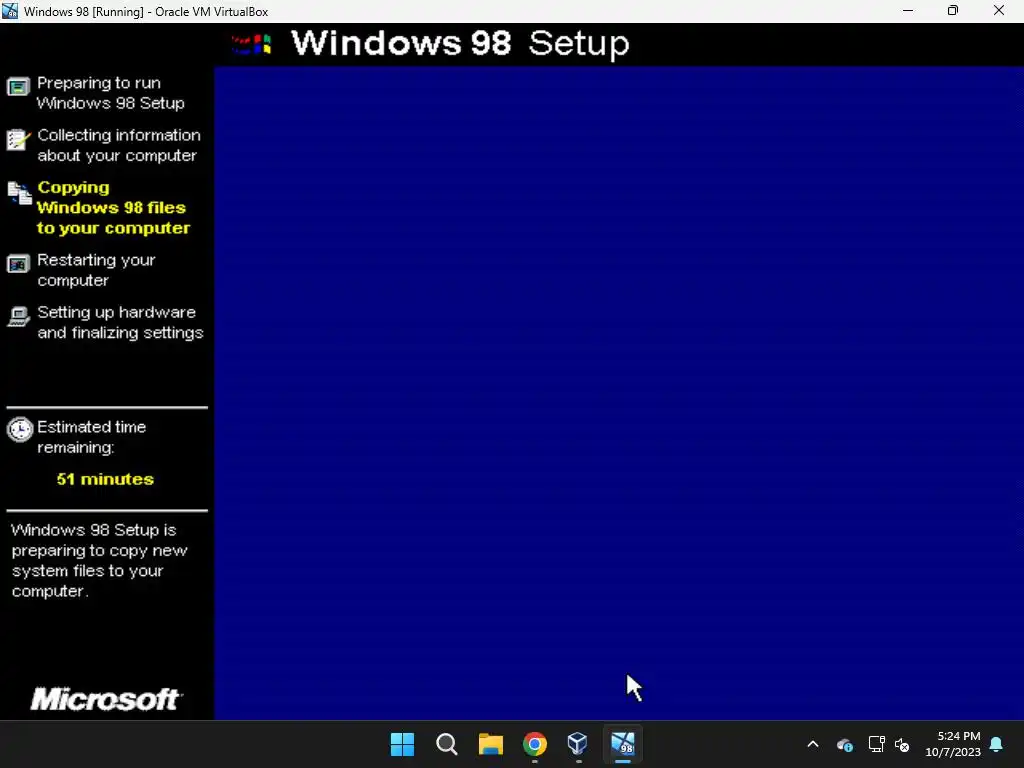Open taskbar Search

tap(447, 744)
